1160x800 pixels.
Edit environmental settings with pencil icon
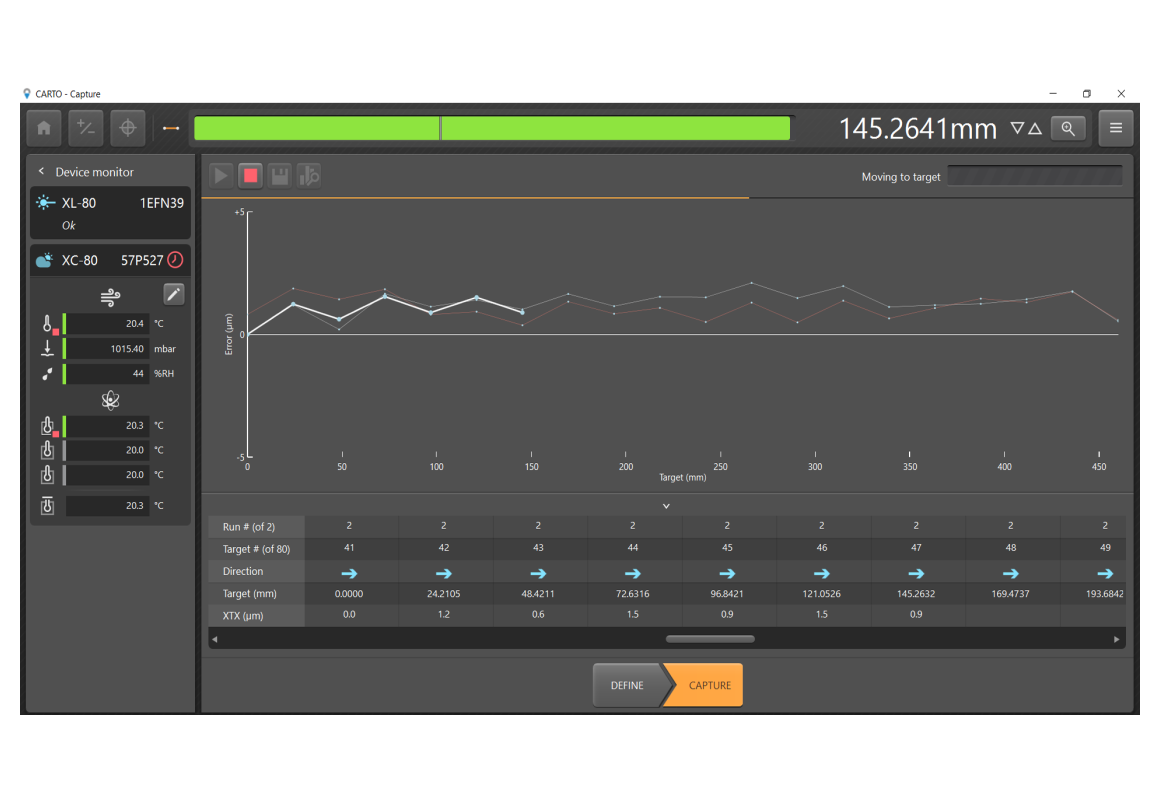point(173,295)
